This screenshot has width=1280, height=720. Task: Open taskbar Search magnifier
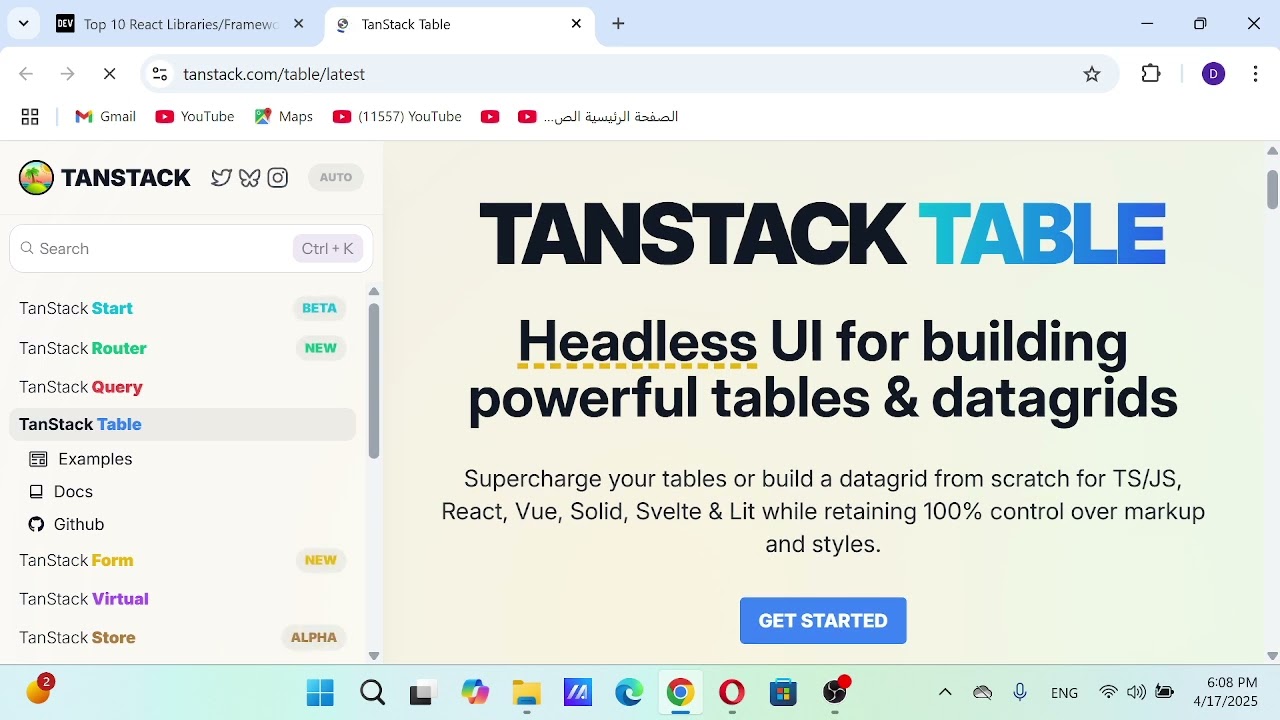pos(372,692)
